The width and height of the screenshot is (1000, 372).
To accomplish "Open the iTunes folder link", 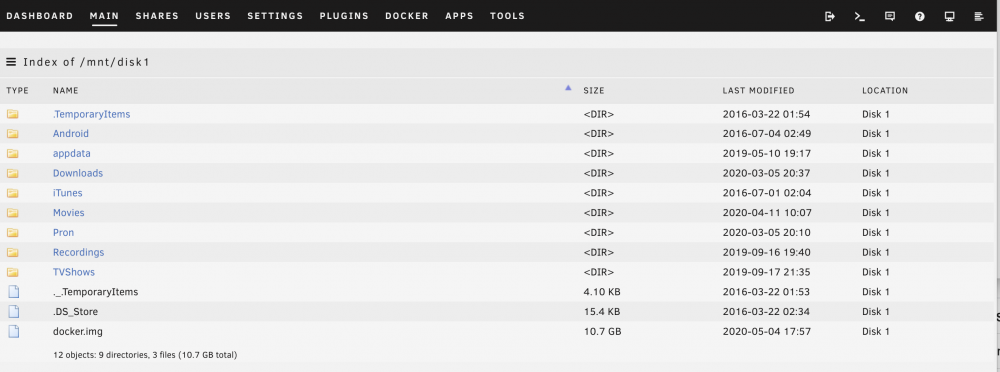I will point(68,193).
